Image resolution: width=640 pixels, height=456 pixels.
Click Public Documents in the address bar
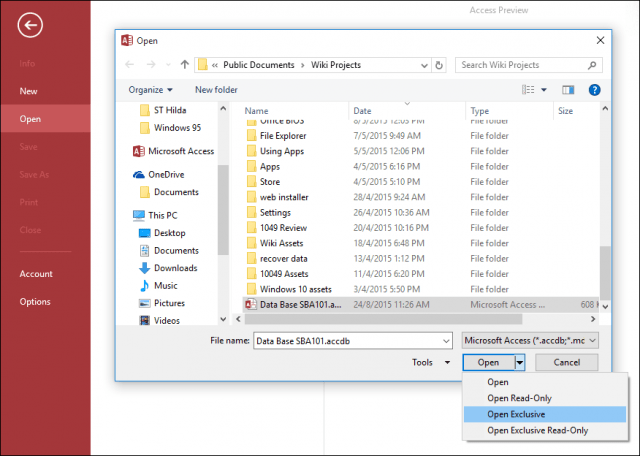[259, 65]
